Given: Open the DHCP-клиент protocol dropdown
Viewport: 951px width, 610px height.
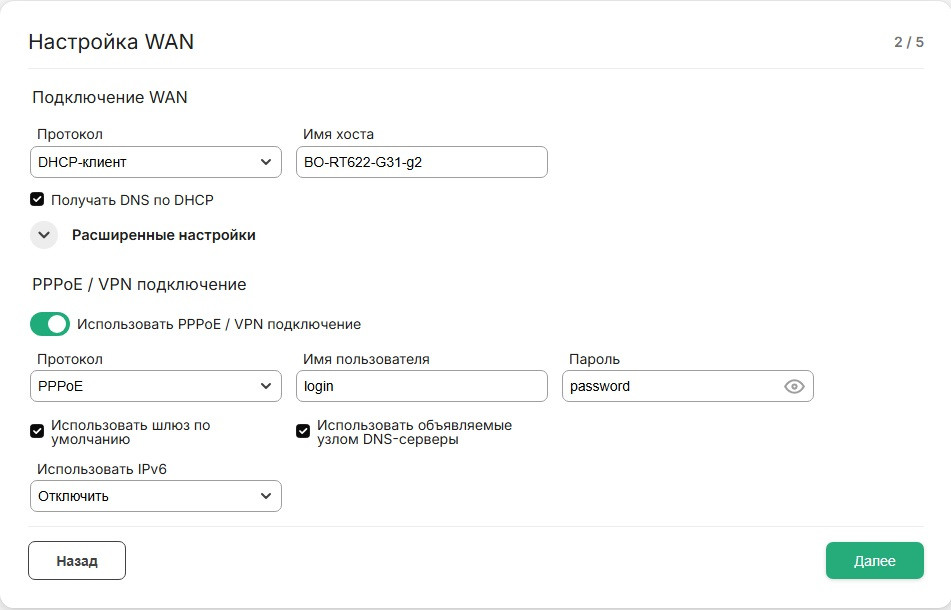Looking at the screenshot, I should click(x=155, y=162).
